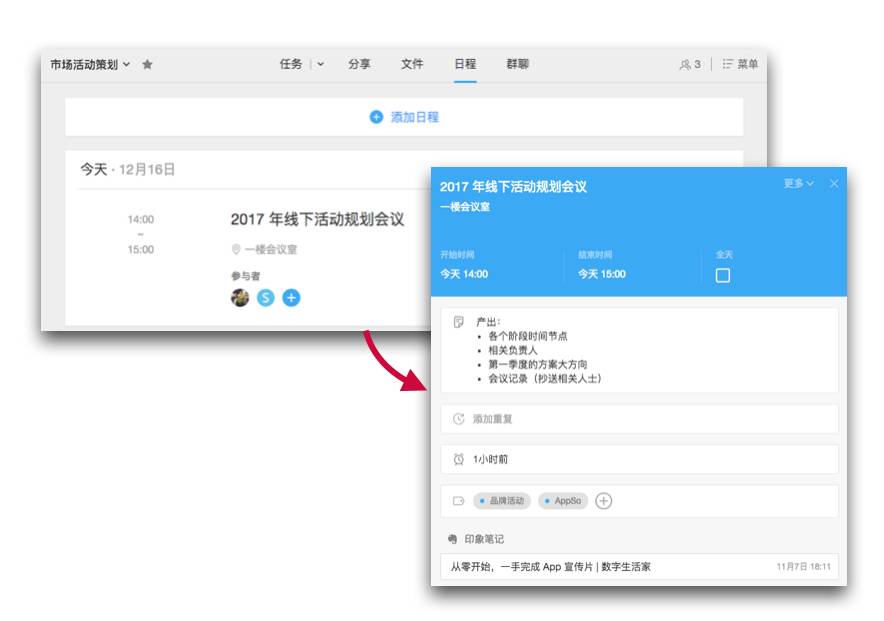Click the 一楼会议室 location in the schedule list

(x=271, y=249)
